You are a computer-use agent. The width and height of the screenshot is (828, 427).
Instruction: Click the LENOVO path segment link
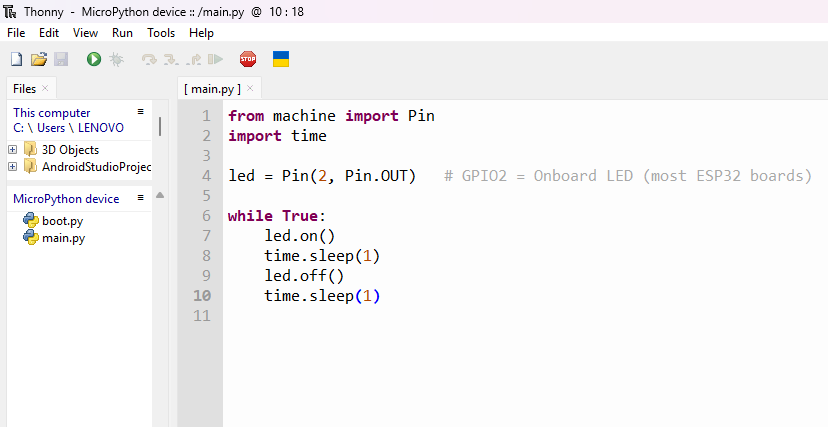point(101,128)
